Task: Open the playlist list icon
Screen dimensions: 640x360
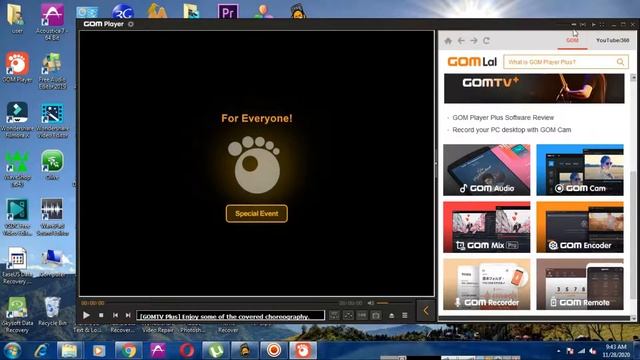Action: coord(404,315)
